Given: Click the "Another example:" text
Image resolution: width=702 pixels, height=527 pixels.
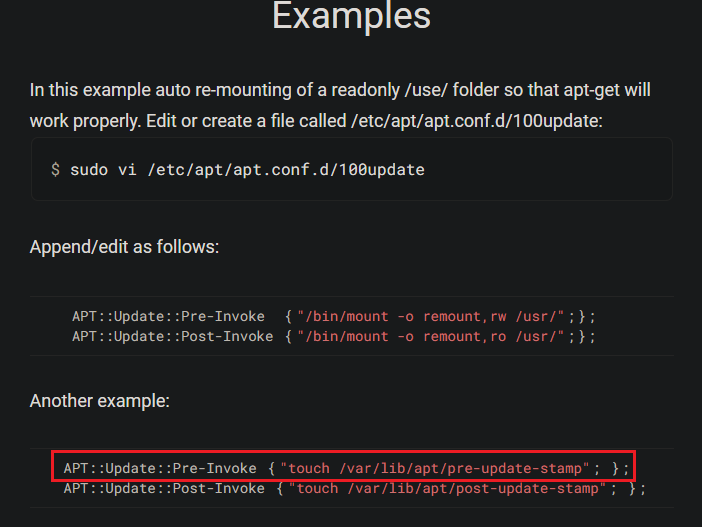Looking at the screenshot, I should (x=99, y=401).
